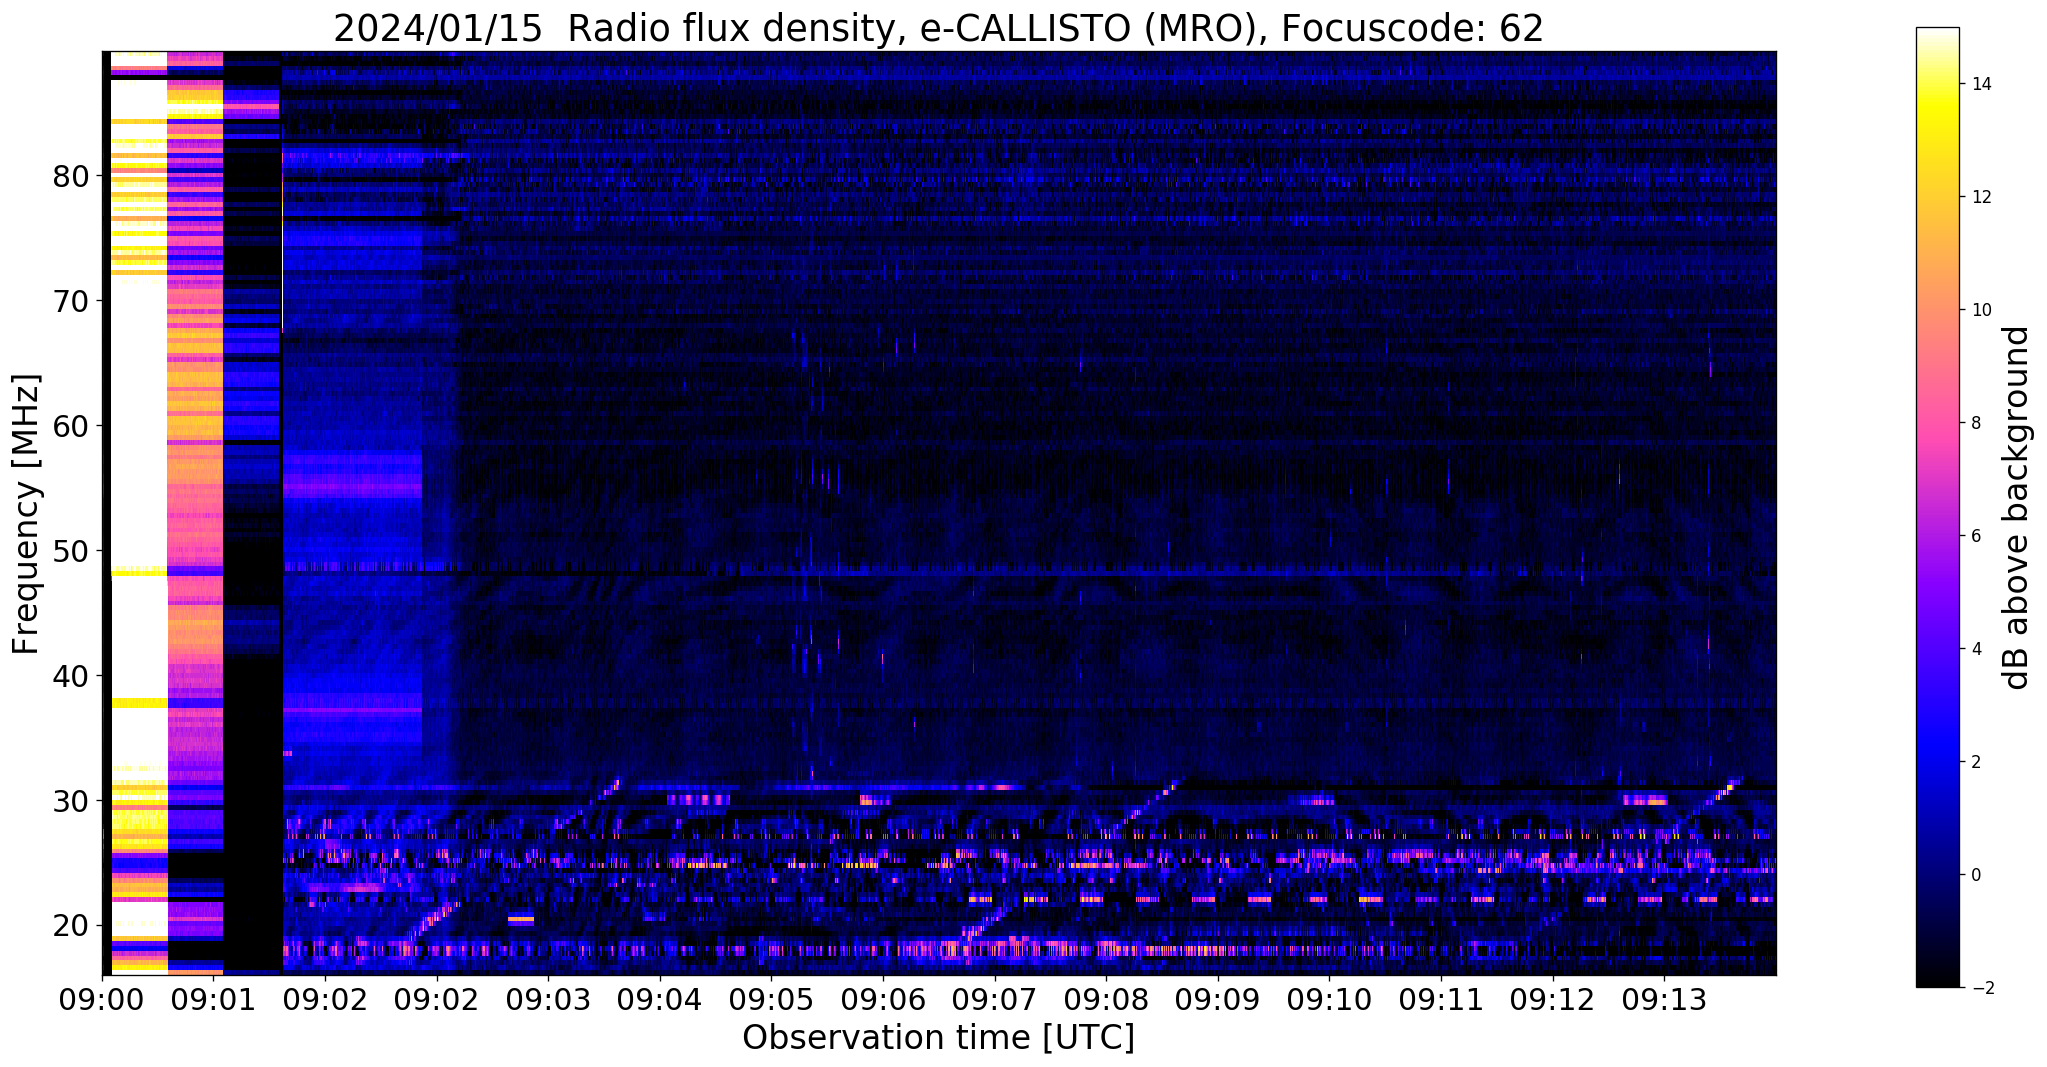Screen dimensions: 2047x1067
Task: Click the 09:10 time tick label
Action: pyautogui.click(x=1330, y=1000)
